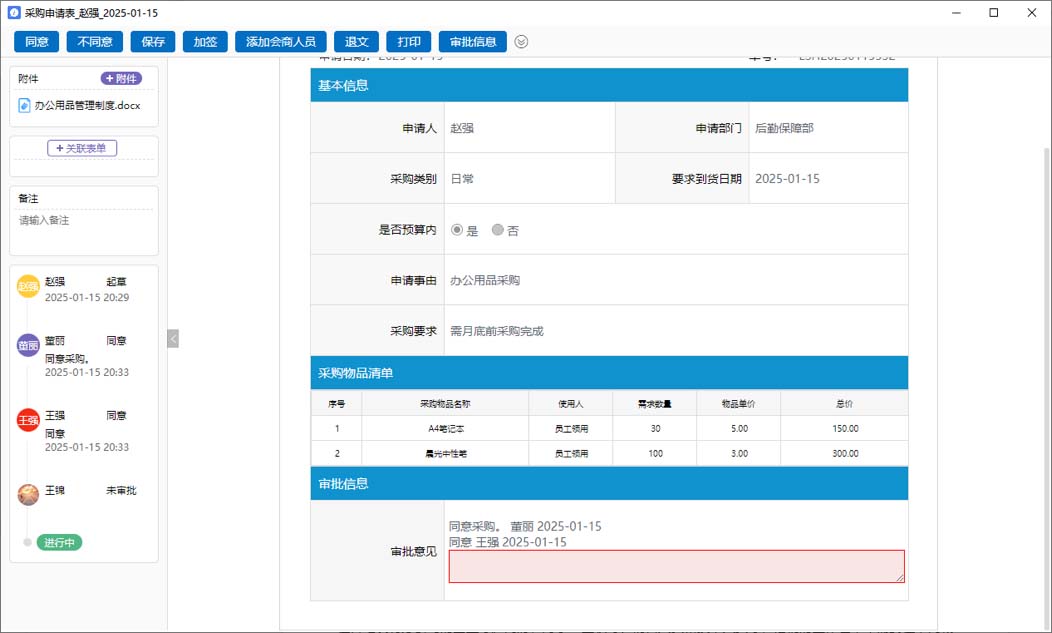Add an attachment with +附件 button
Screen dimensions: 1052x633
pyautogui.click(x=121, y=79)
